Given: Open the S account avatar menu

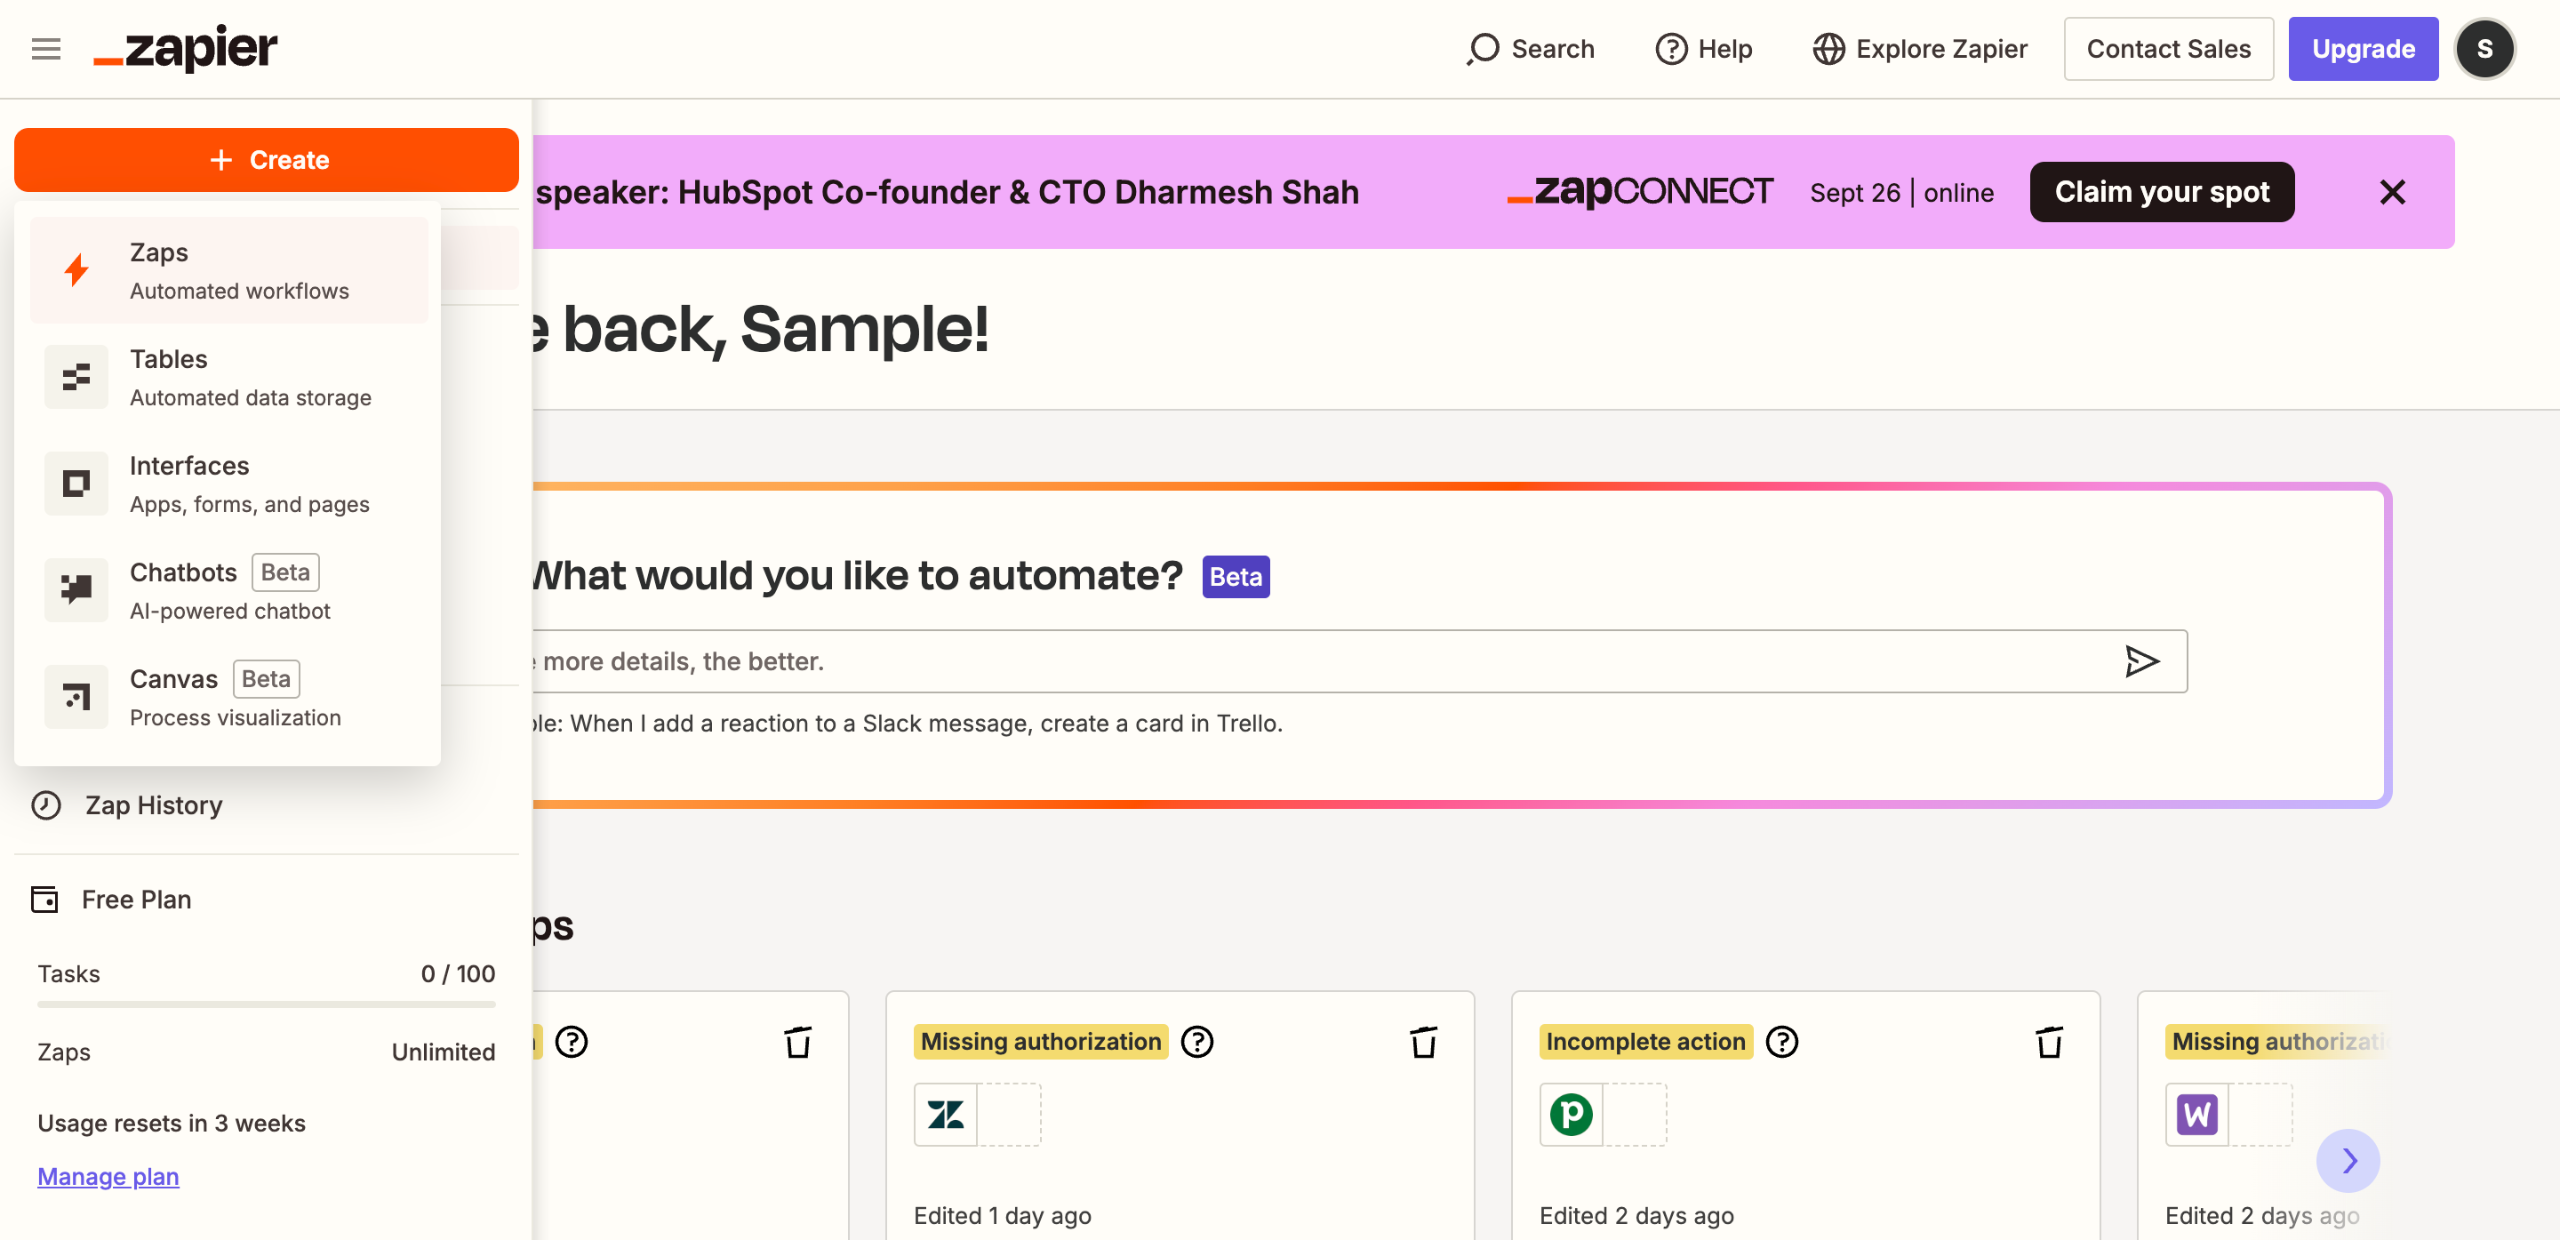Looking at the screenshot, I should tap(2484, 49).
